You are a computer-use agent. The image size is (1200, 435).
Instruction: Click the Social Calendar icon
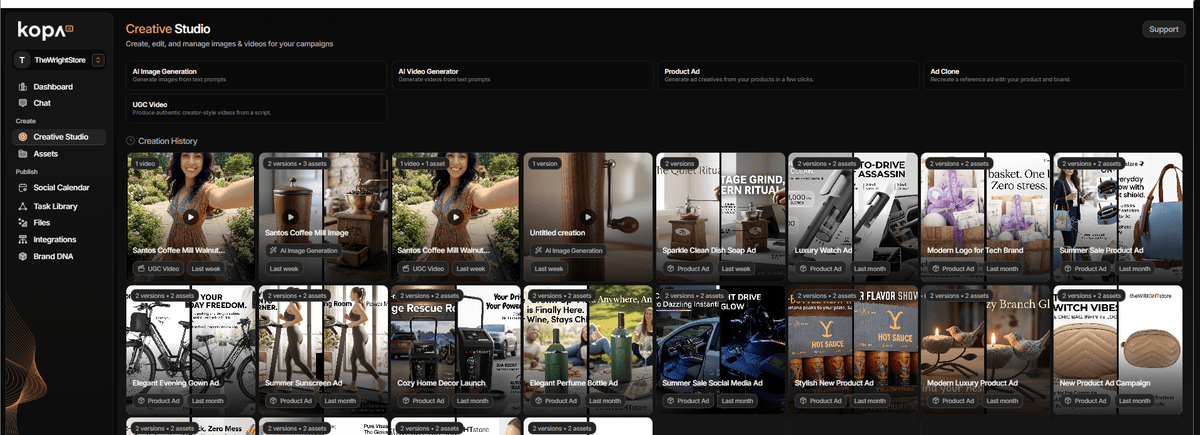tap(23, 188)
